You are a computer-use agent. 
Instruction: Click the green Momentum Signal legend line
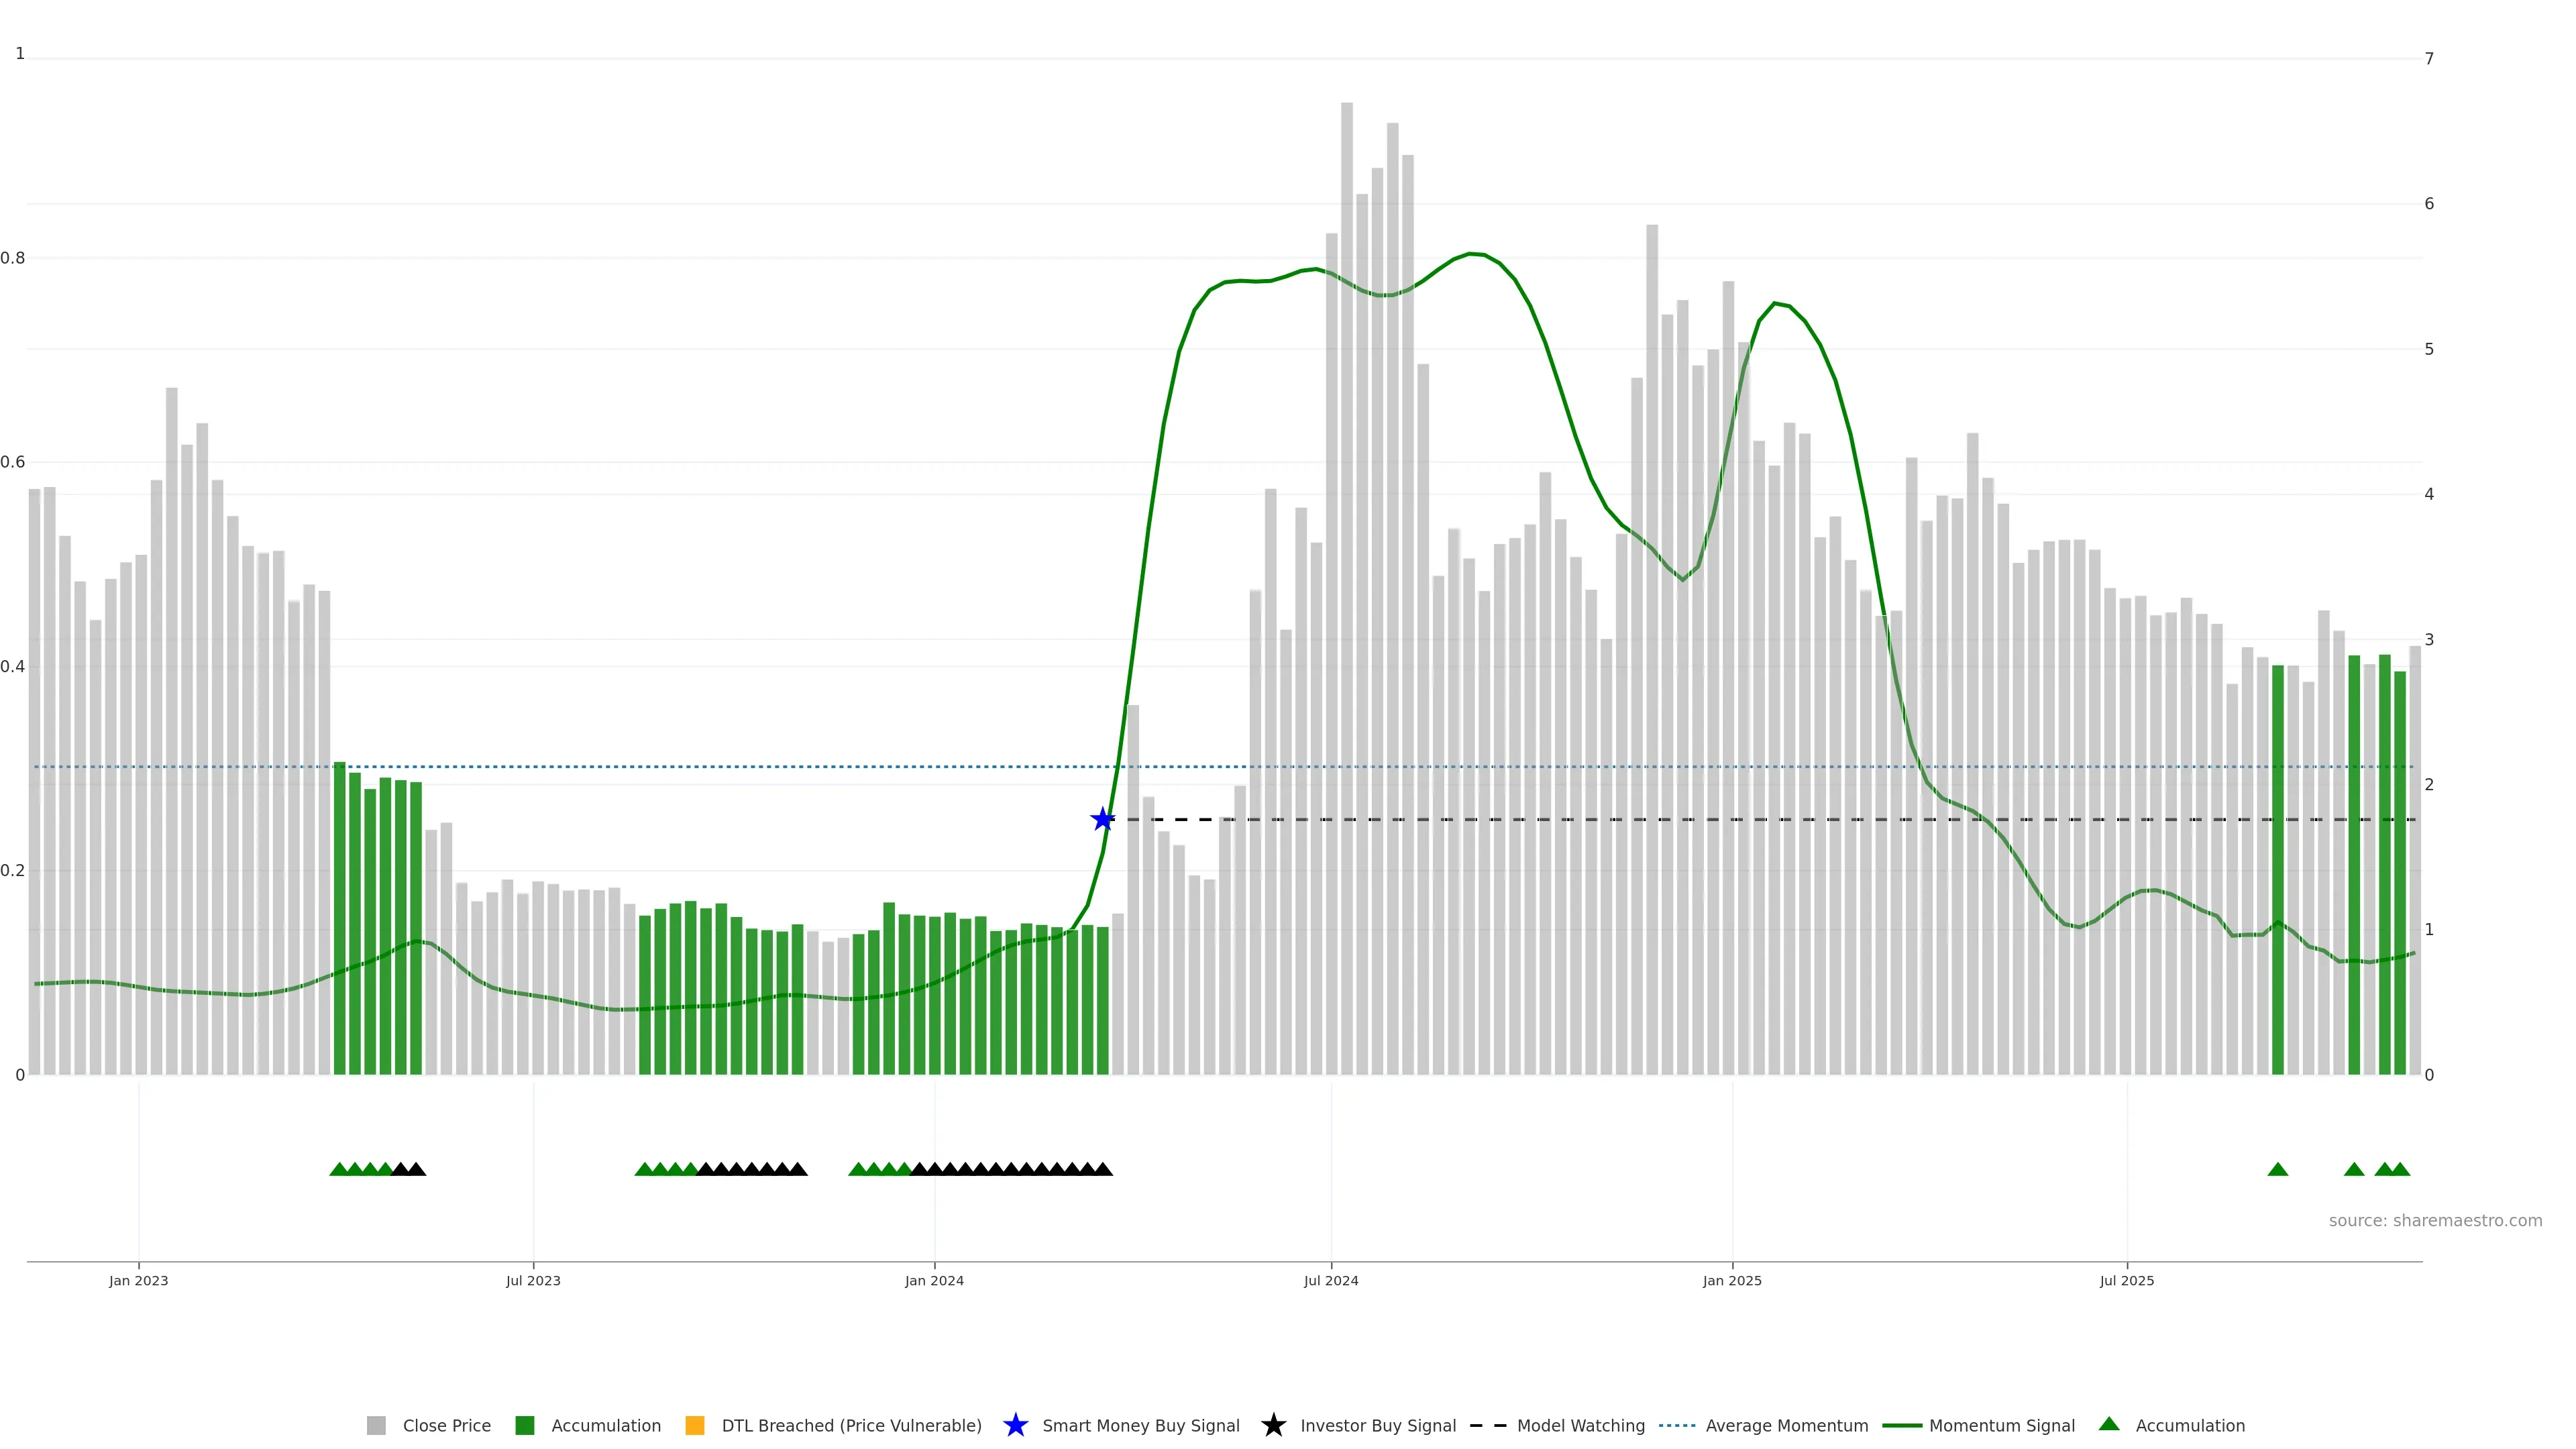1901,1426
